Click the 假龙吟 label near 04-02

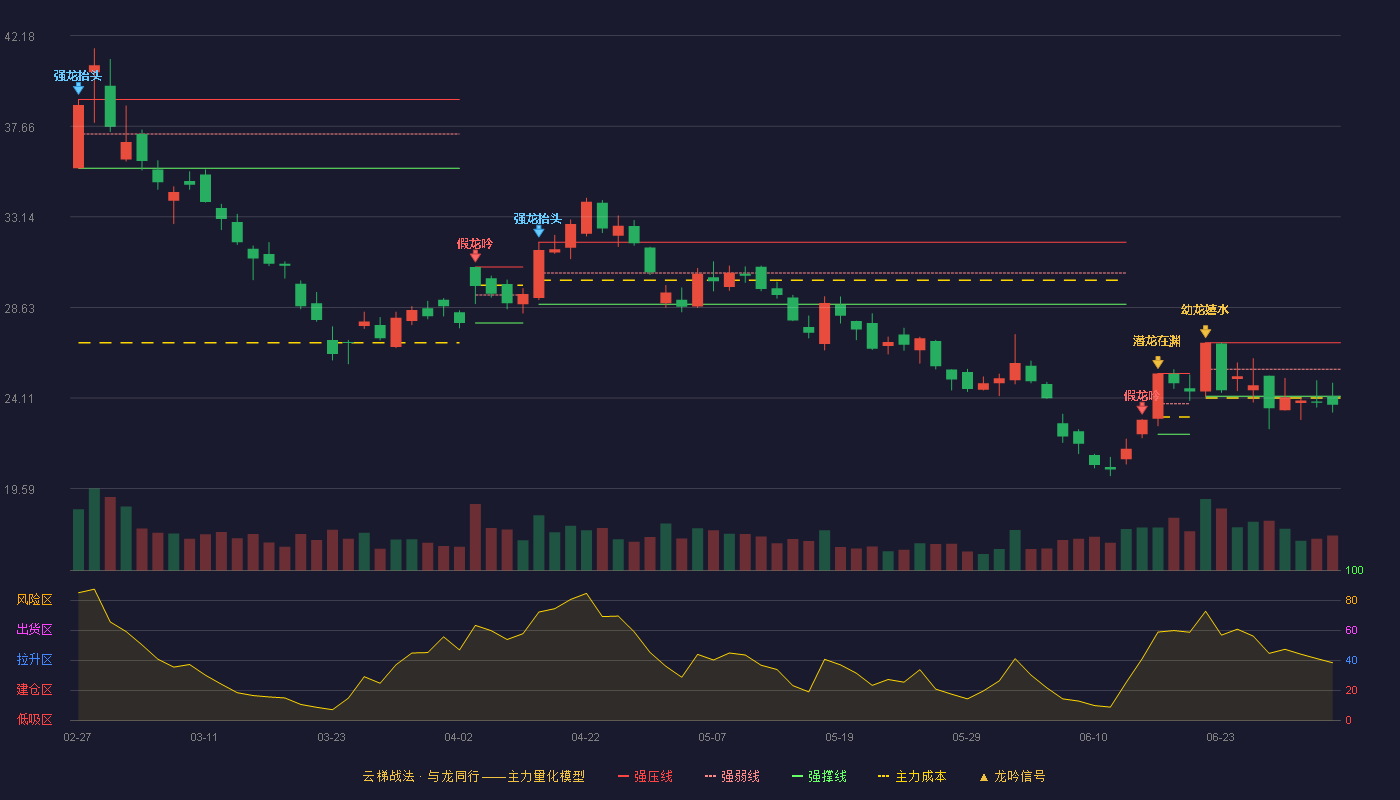[x=475, y=244]
